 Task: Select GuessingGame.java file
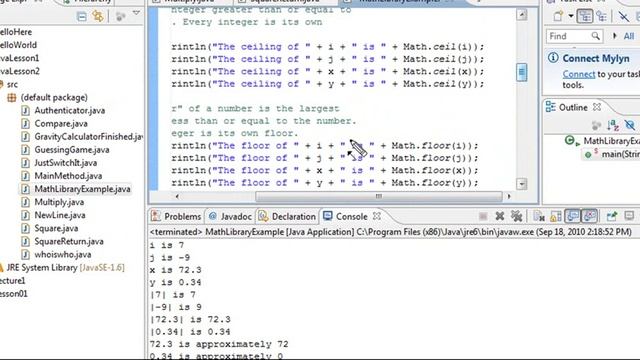72,149
